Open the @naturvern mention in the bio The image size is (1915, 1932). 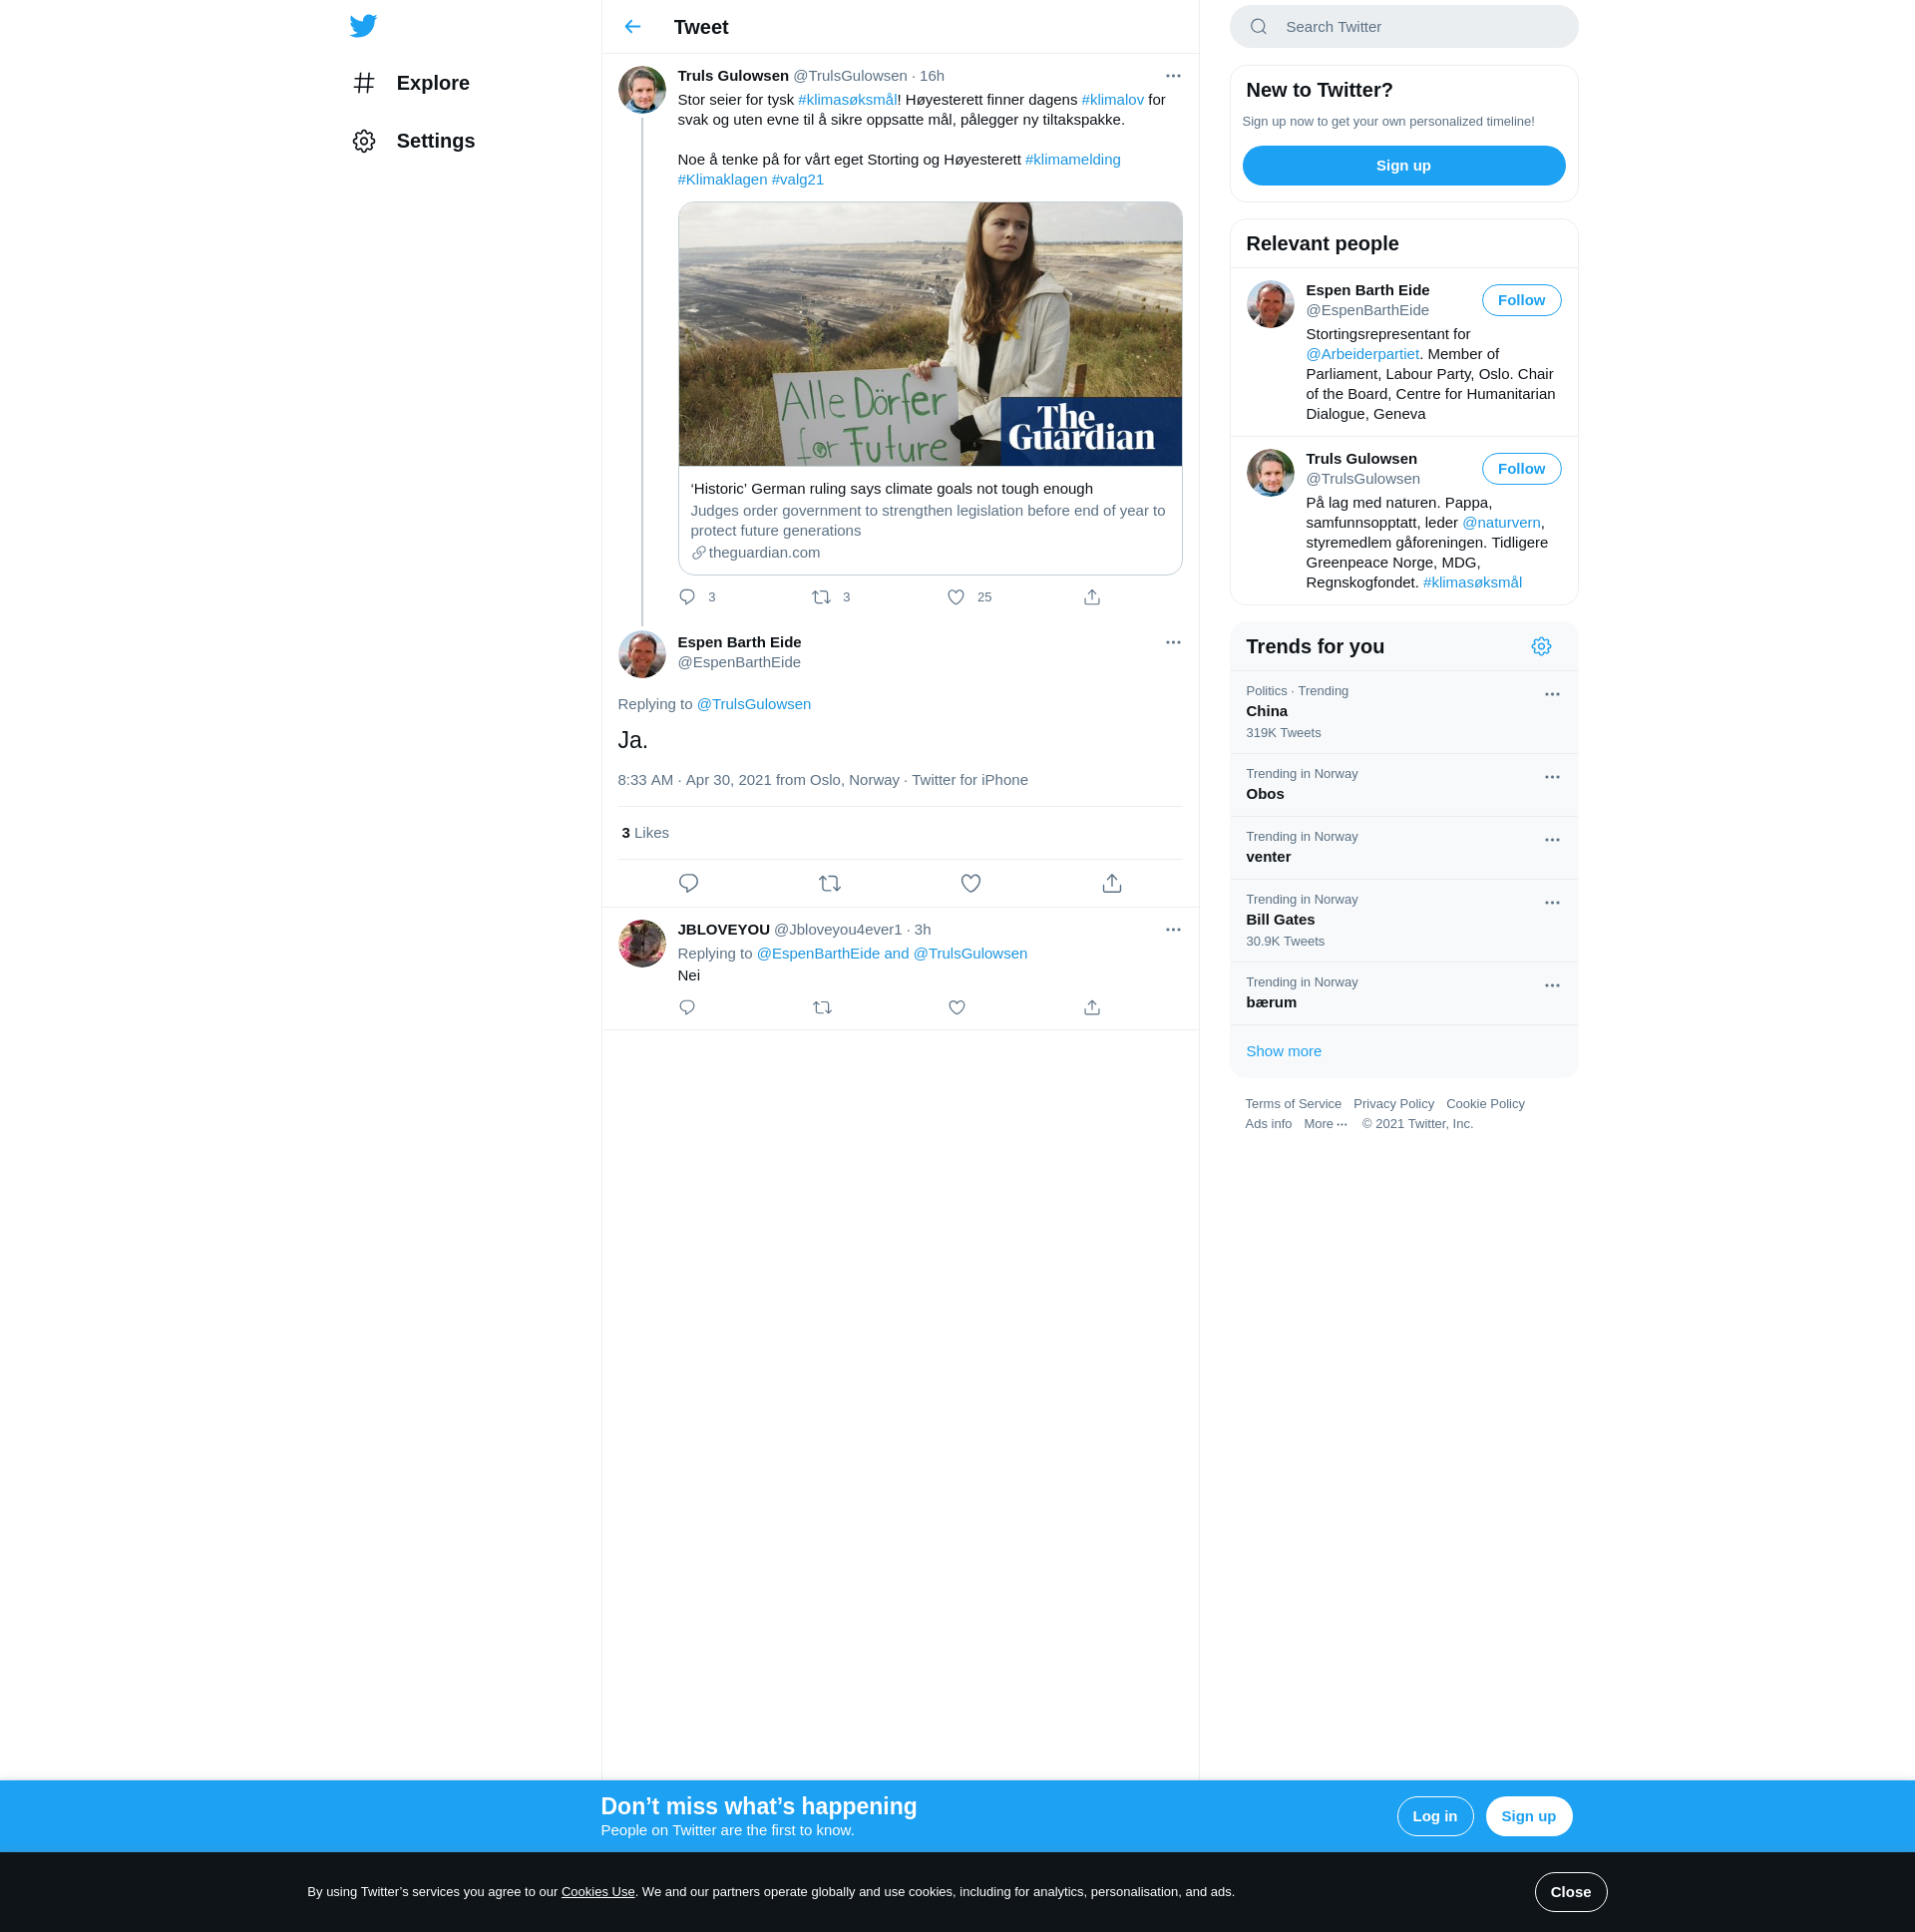click(x=1501, y=523)
